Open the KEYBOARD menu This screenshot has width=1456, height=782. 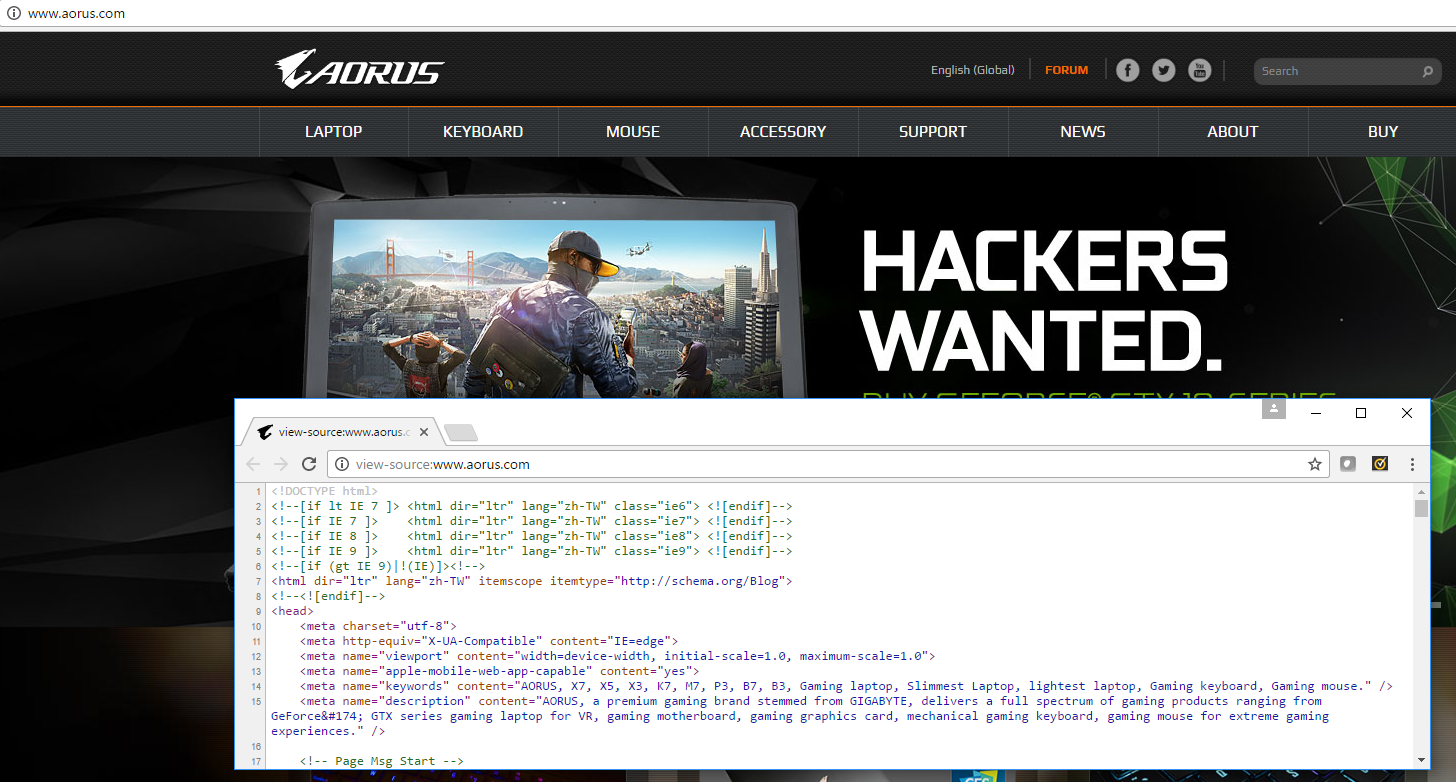pos(483,131)
